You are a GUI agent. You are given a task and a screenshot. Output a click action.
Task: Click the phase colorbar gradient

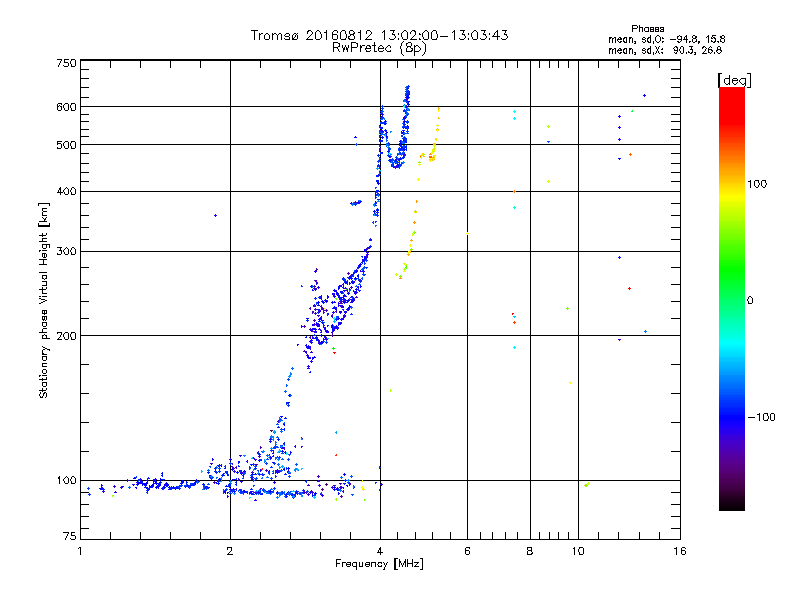click(x=732, y=299)
